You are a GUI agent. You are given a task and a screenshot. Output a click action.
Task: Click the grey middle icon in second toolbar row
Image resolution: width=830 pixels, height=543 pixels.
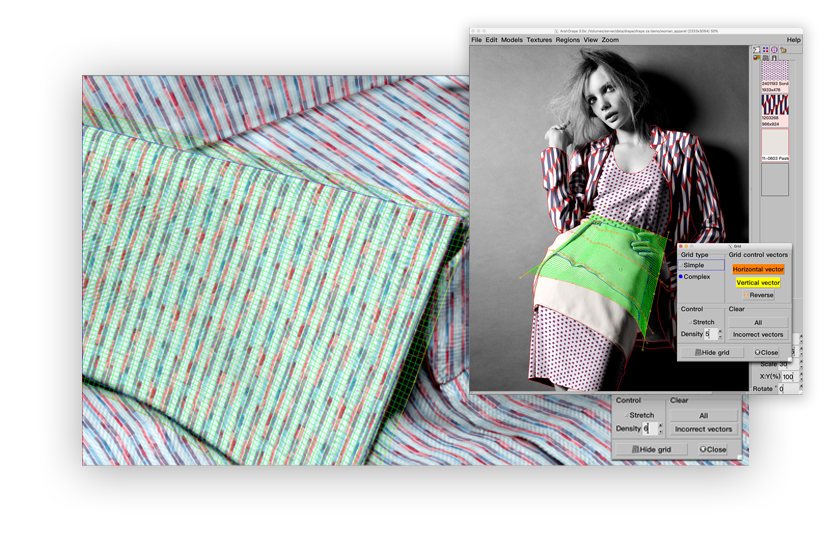[x=765, y=57]
